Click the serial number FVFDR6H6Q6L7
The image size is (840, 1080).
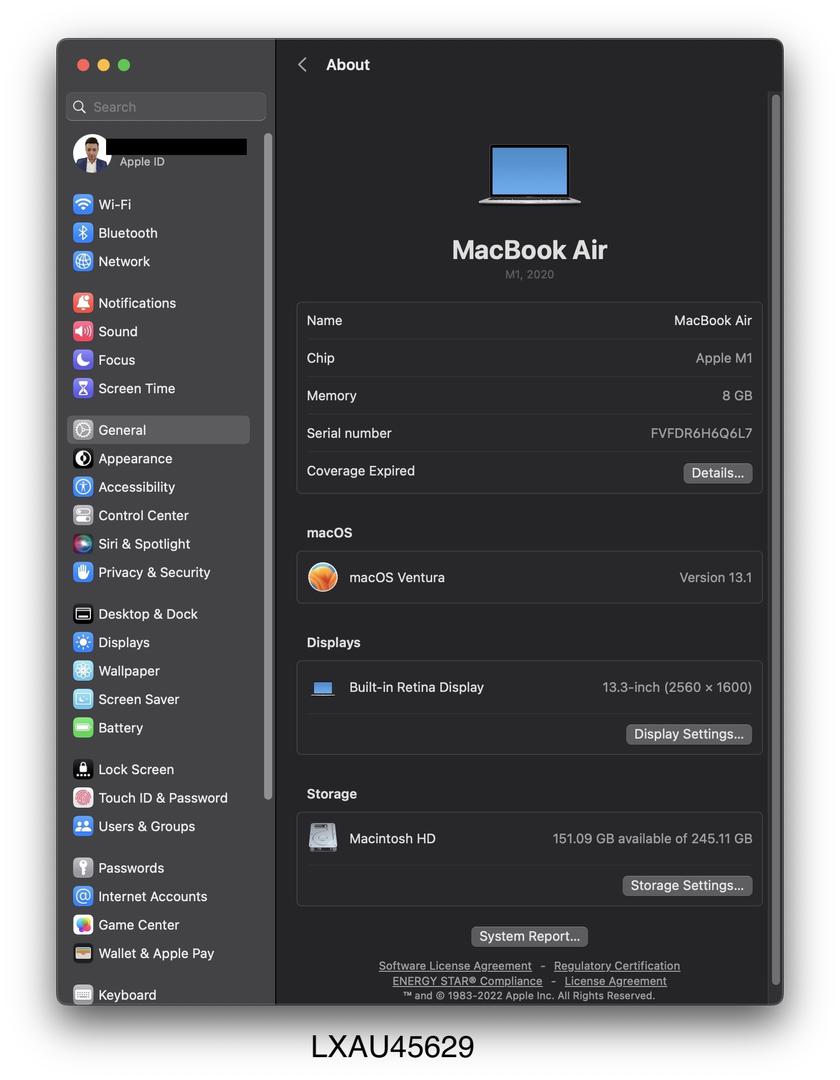pos(701,433)
